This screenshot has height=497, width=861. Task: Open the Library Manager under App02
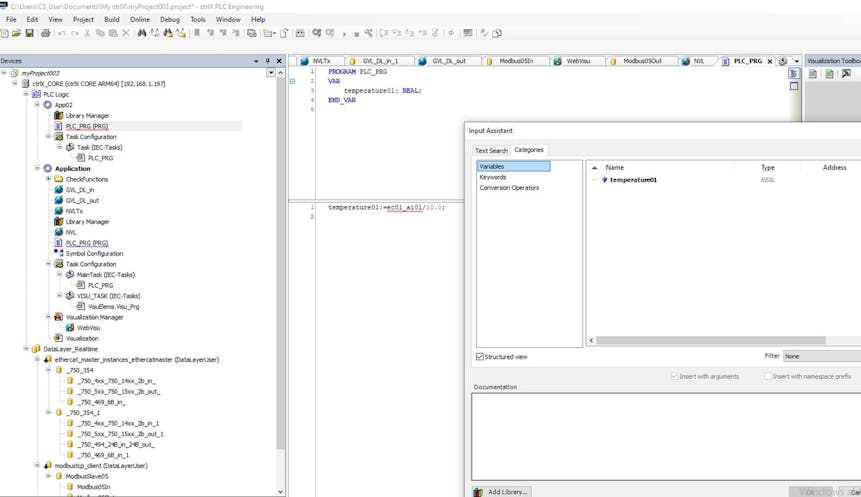(87, 116)
